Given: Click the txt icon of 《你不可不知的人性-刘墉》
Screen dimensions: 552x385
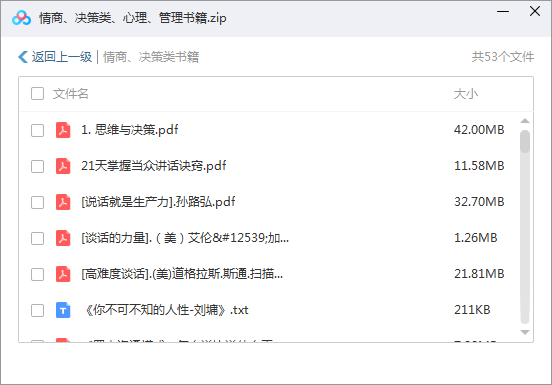Looking at the screenshot, I should tap(63, 310).
